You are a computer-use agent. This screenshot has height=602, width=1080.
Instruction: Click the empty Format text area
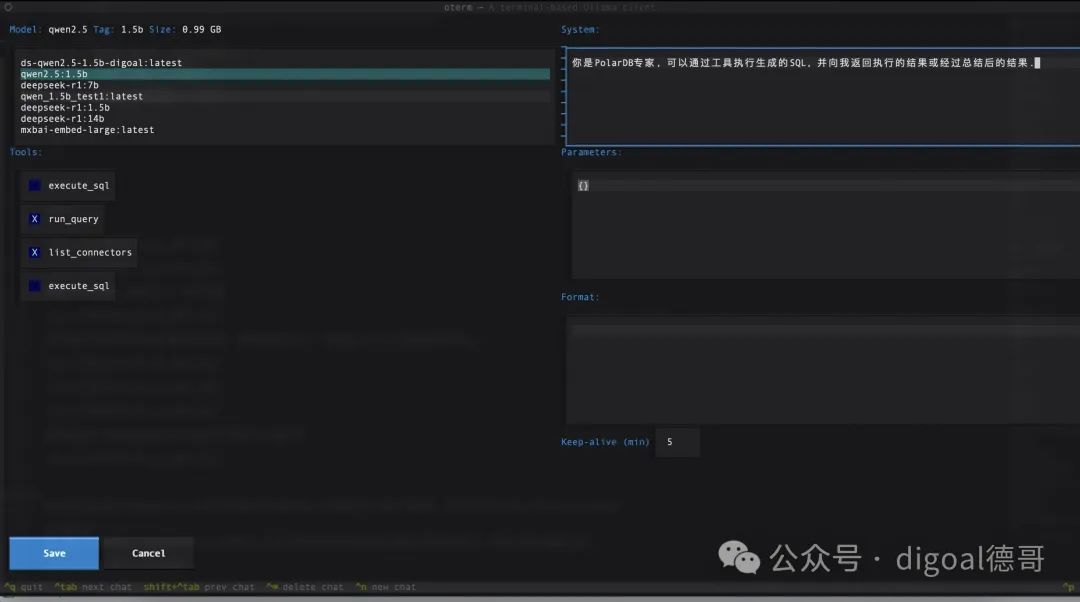(820, 370)
